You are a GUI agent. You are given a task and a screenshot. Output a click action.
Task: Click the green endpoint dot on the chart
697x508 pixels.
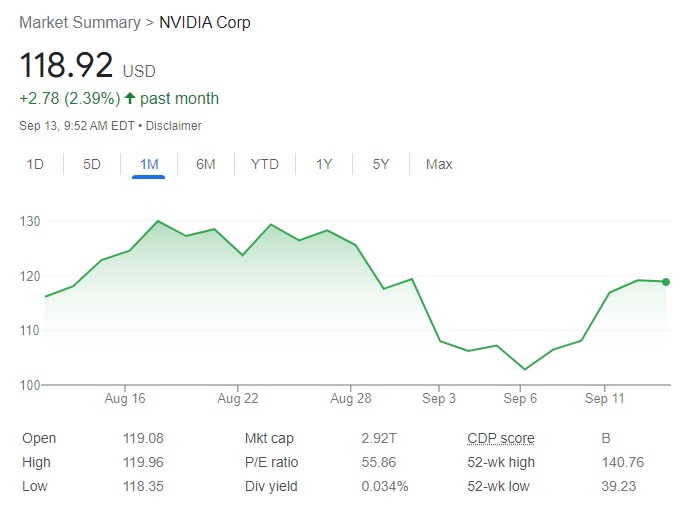(666, 282)
